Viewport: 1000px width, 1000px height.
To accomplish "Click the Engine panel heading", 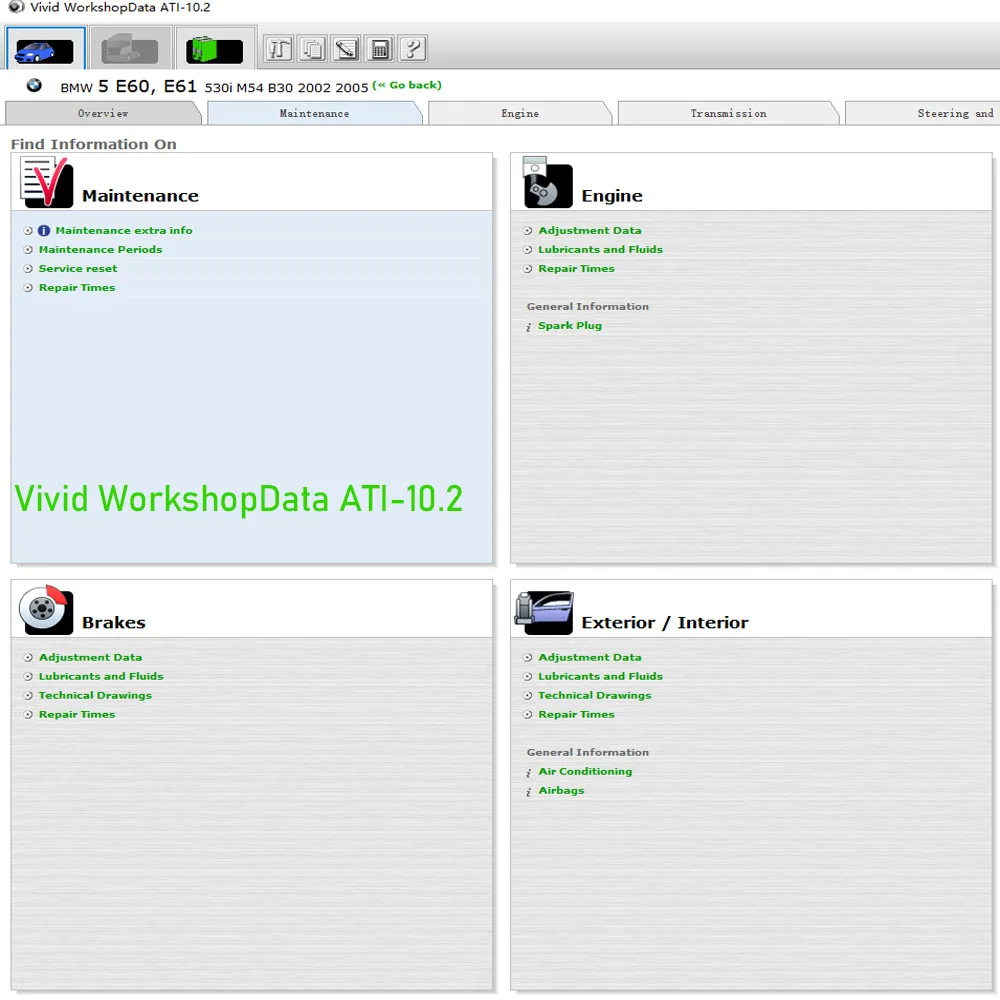I will (612, 196).
